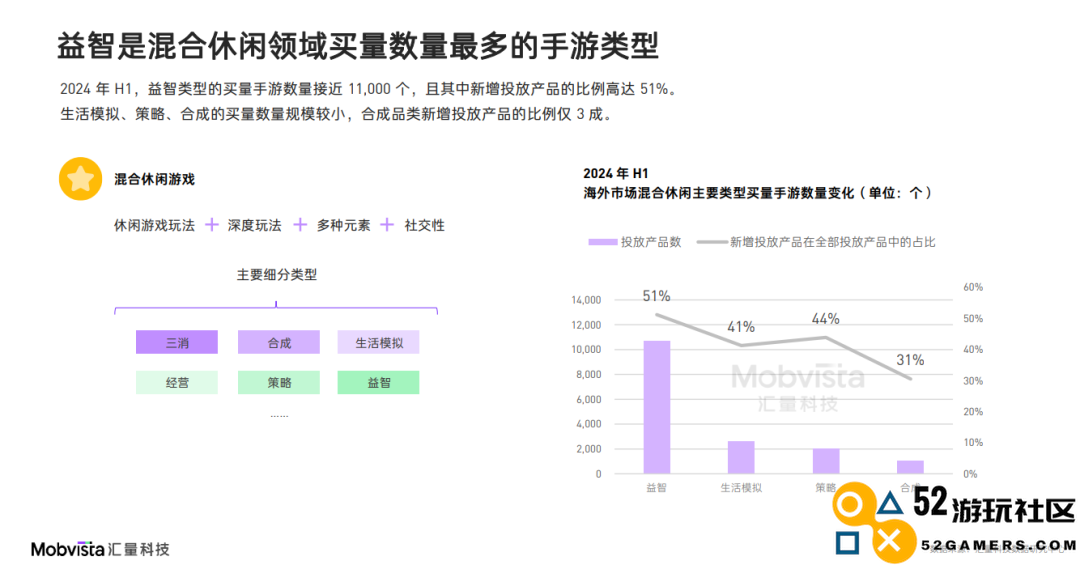This screenshot has width=1080, height=565.
Task: Select the green 益智 category box
Action: tap(378, 382)
